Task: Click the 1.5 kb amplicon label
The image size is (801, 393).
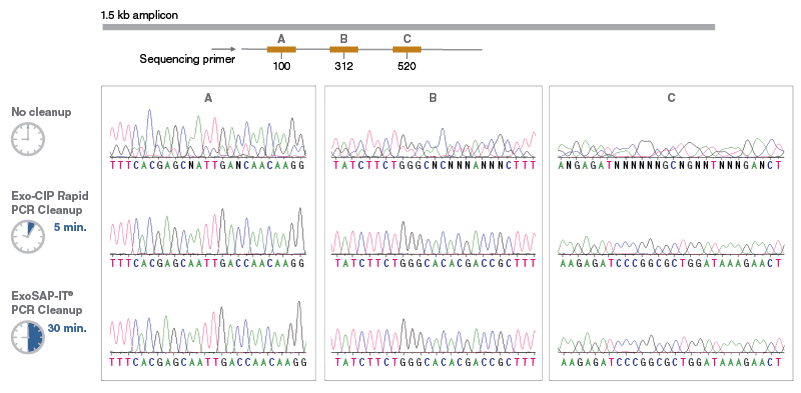Action: [x=139, y=15]
